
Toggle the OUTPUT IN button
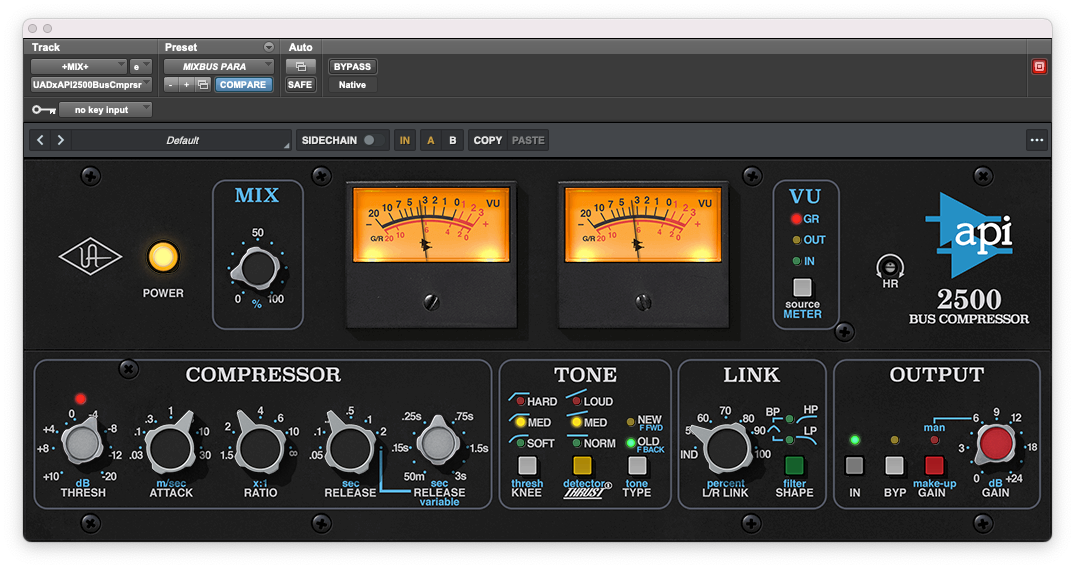(854, 465)
